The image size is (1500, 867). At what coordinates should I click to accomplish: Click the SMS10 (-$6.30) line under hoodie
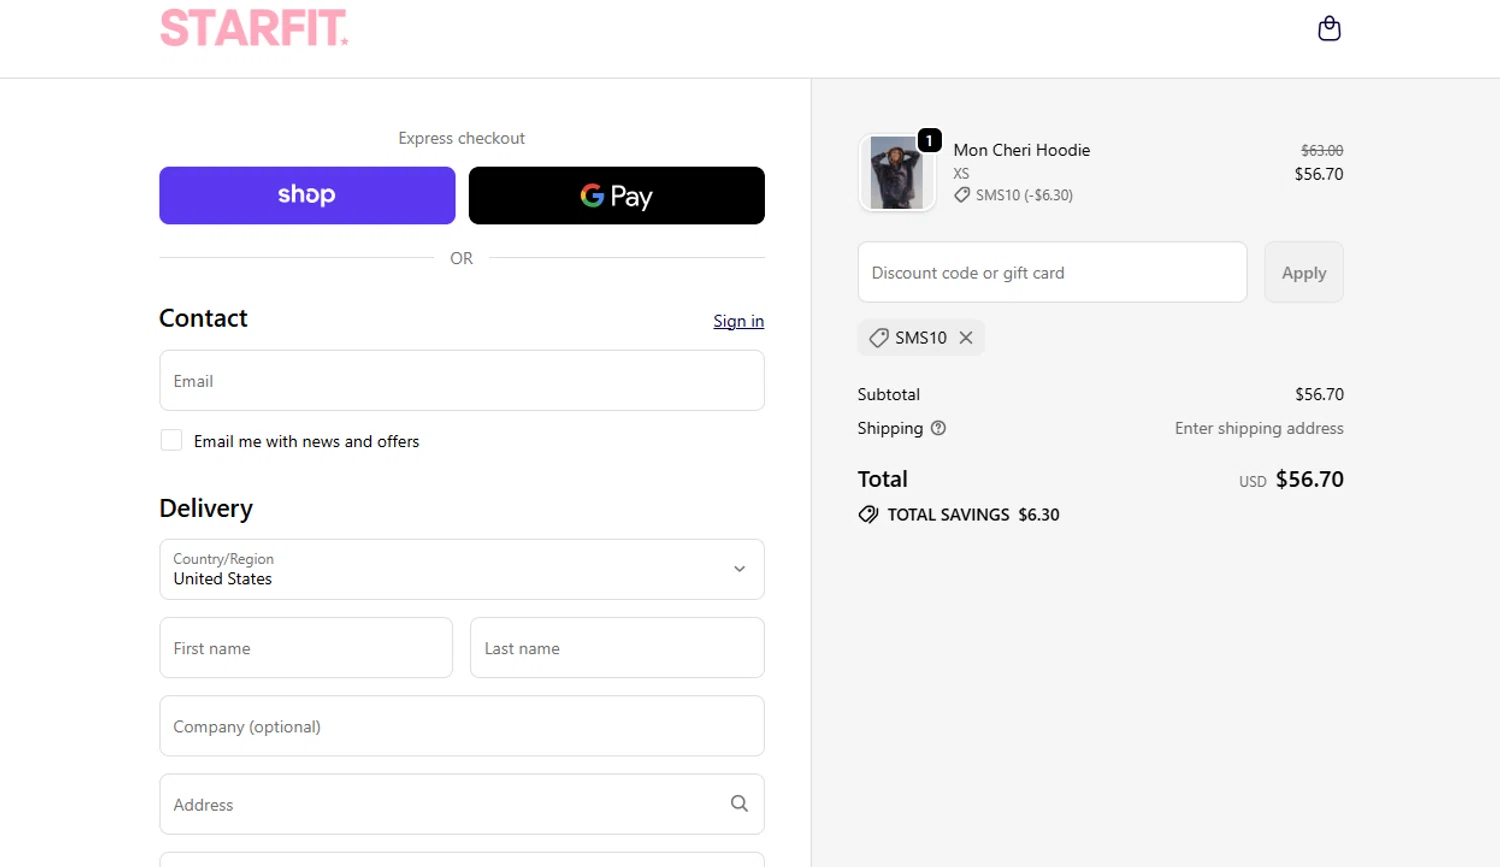coord(1014,195)
